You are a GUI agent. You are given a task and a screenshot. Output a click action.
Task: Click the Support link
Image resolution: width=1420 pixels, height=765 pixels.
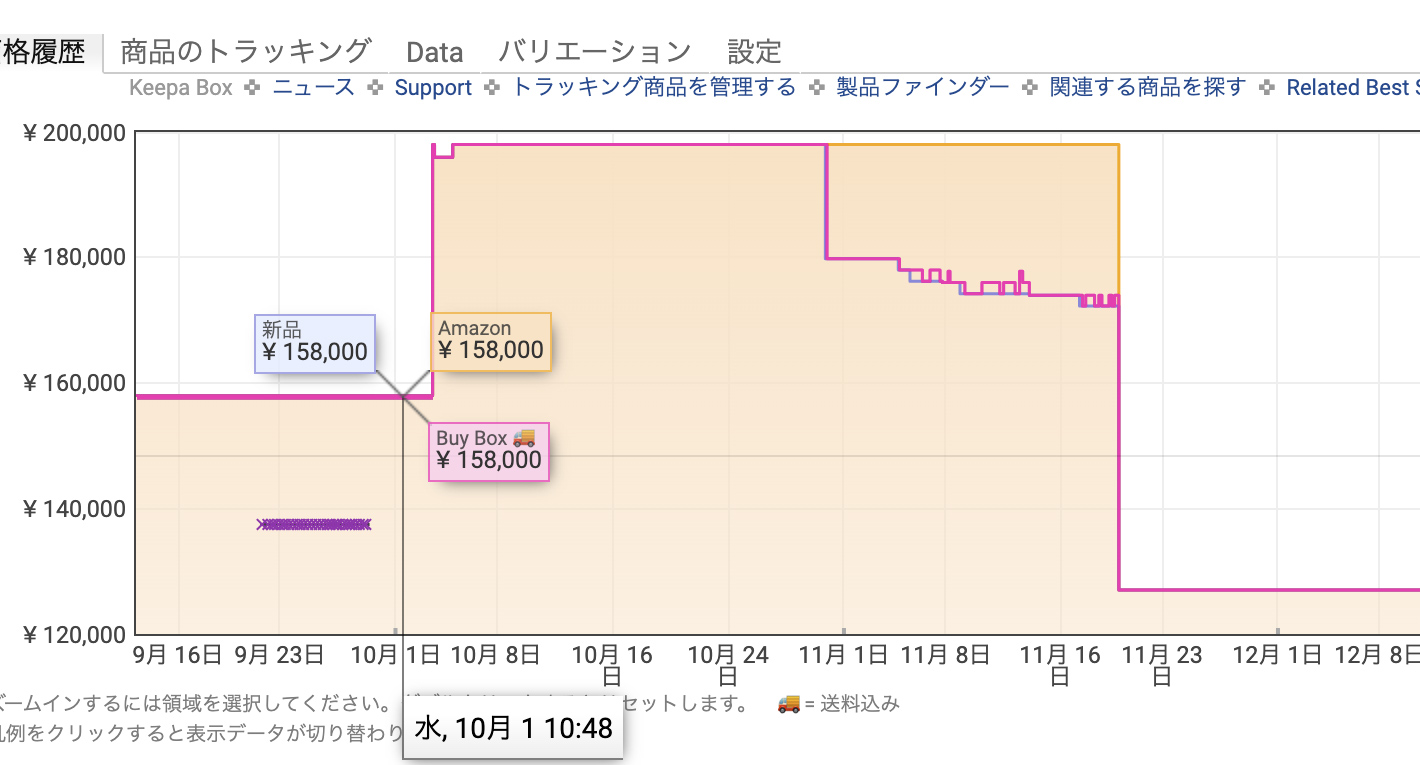pyautogui.click(x=433, y=88)
